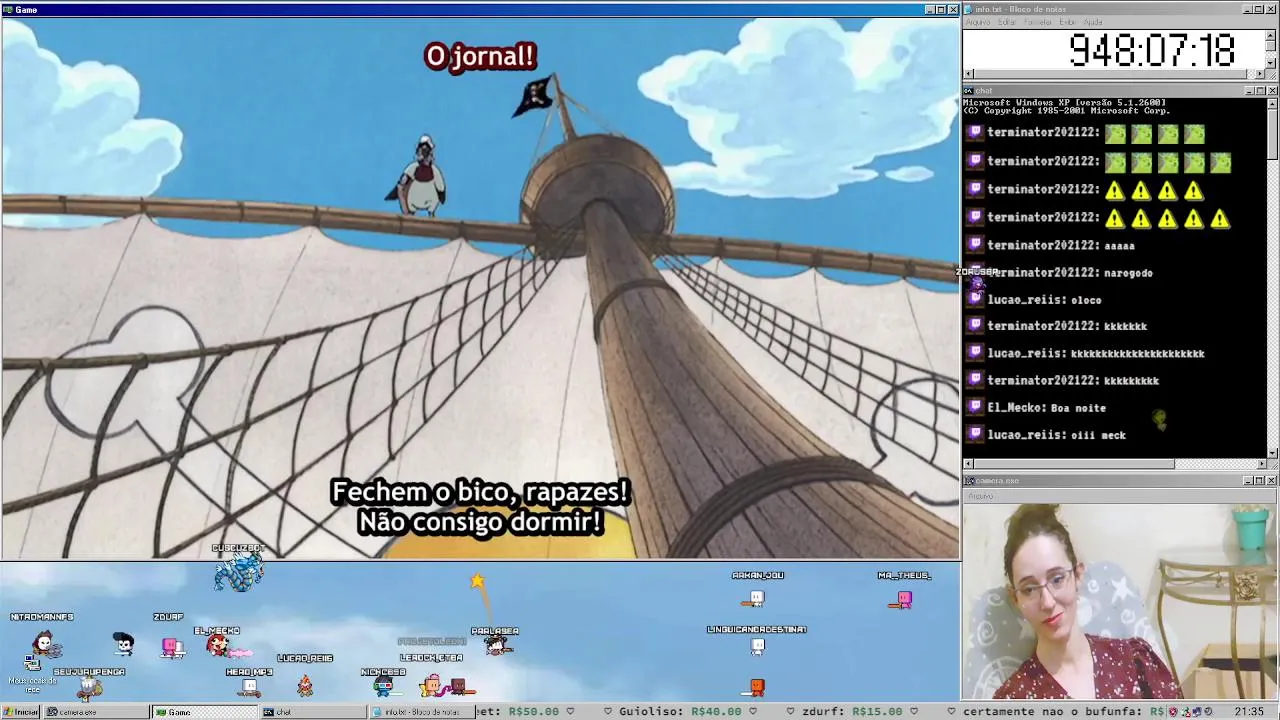Click the Game window title bar icon

[7, 9]
